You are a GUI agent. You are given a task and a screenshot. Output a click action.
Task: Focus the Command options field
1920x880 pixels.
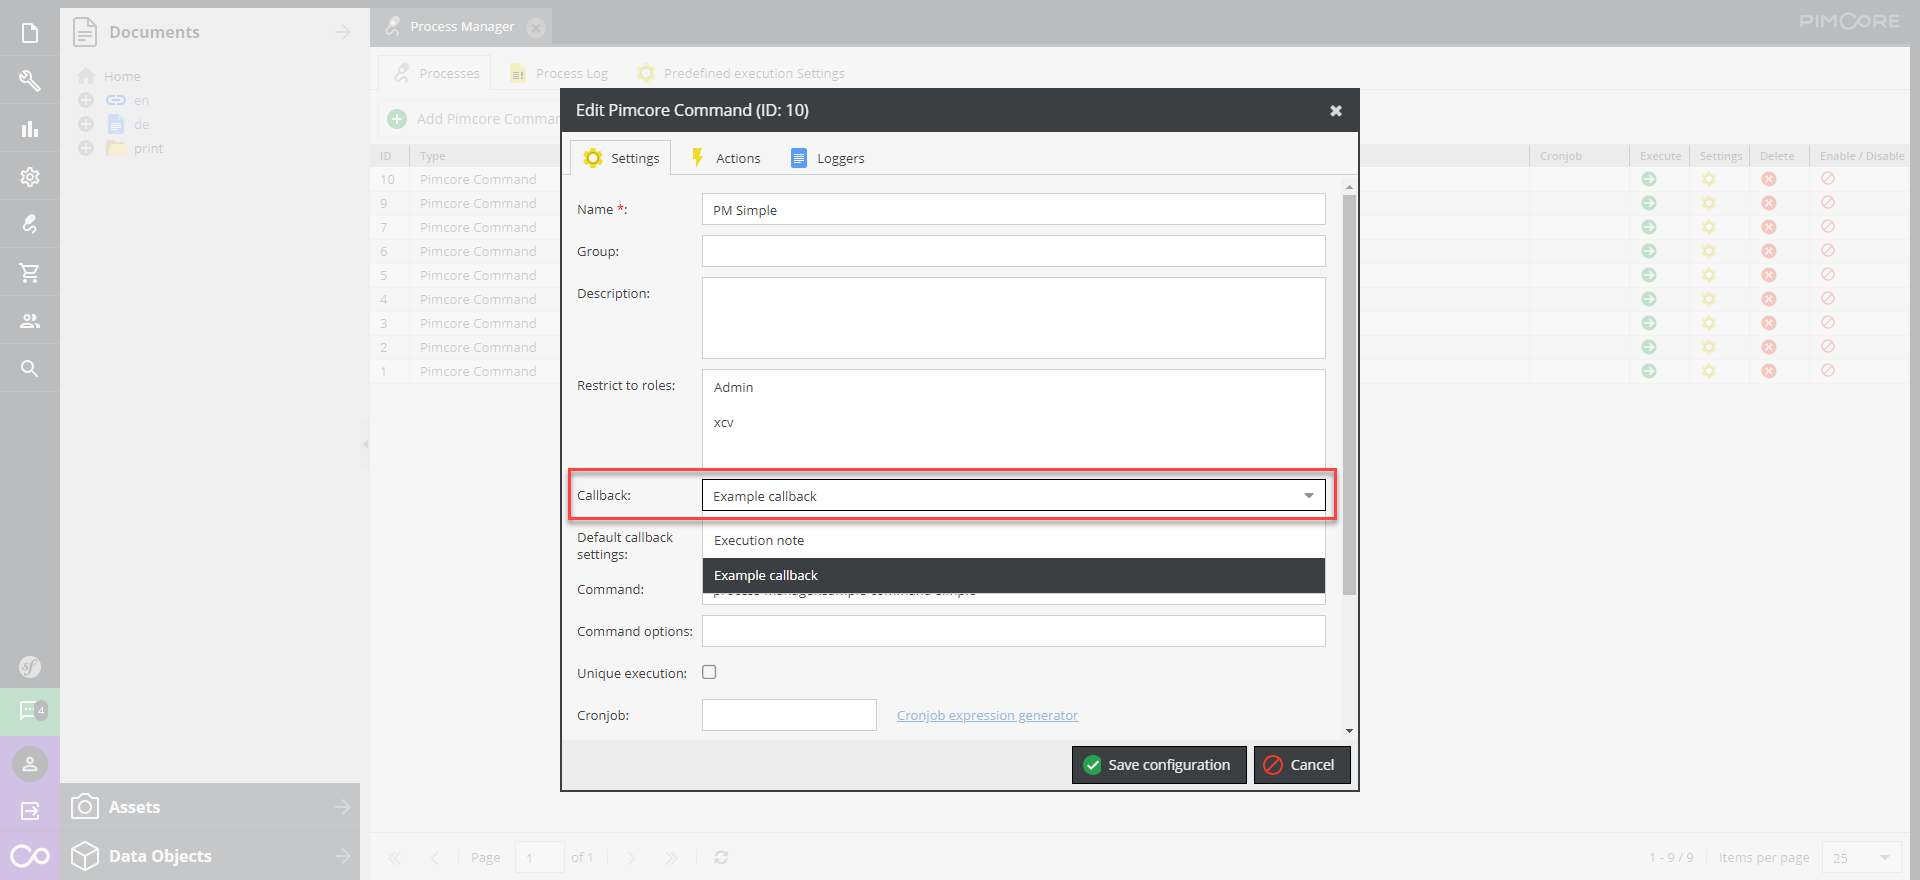[x=1014, y=631]
